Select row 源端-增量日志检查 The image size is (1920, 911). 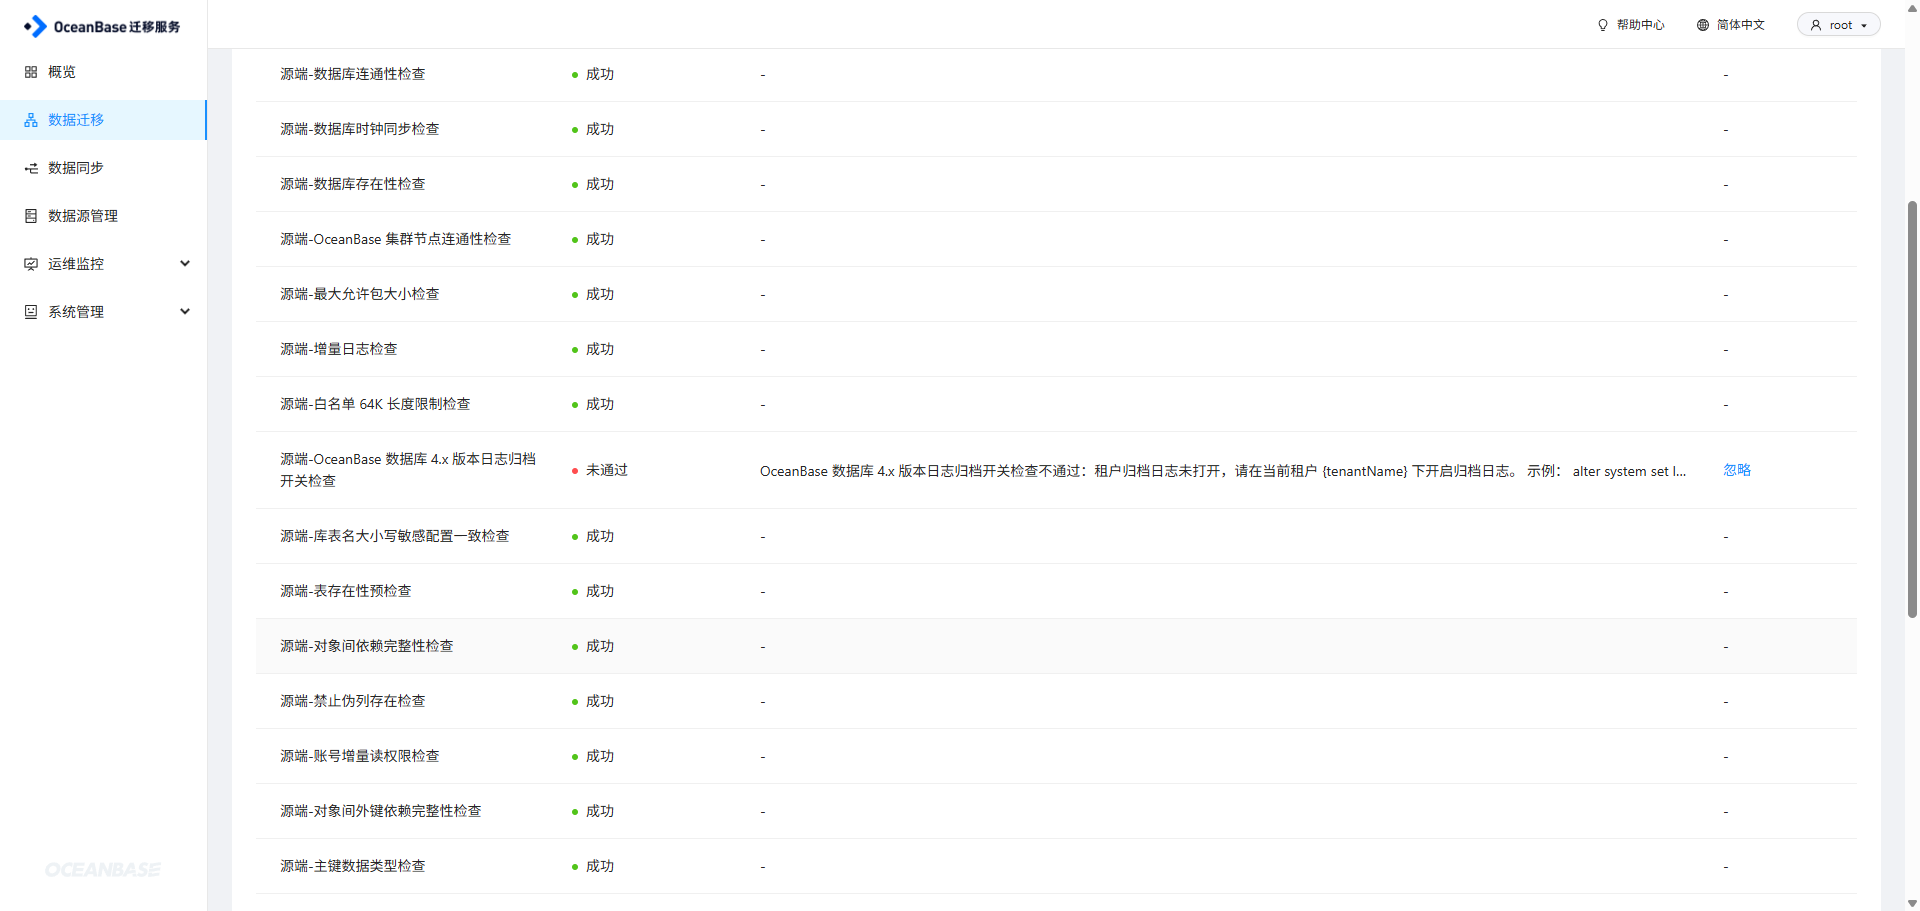[1056, 349]
